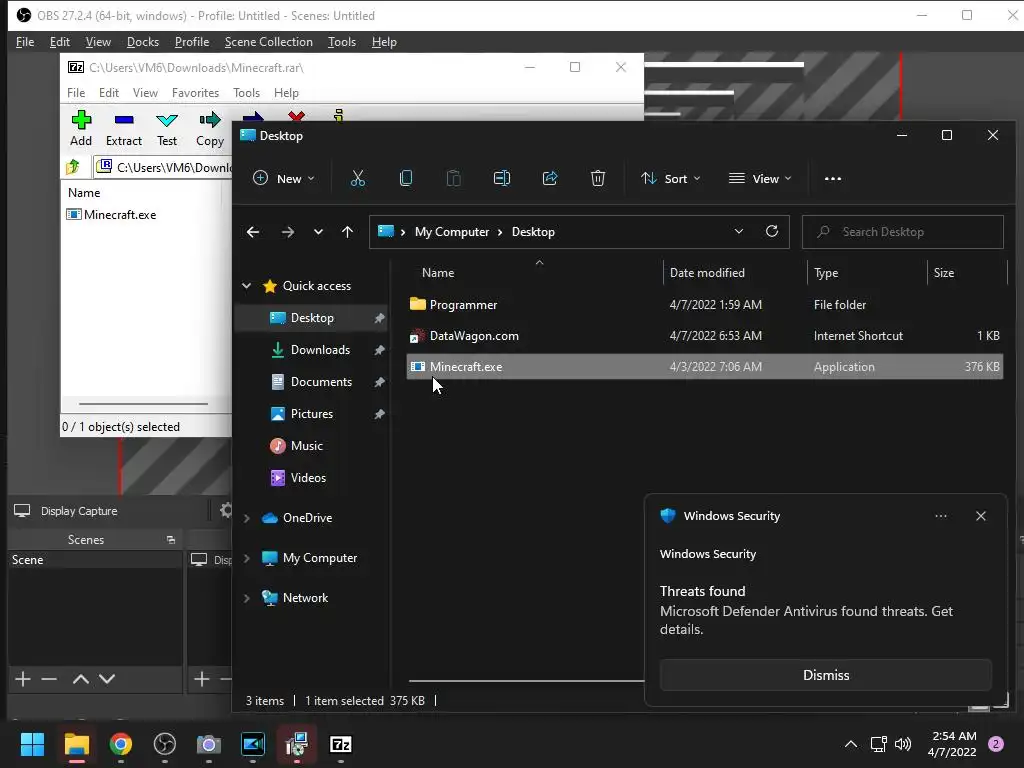Image resolution: width=1024 pixels, height=768 pixels.
Task: Click the Paste icon in Explorer toolbar
Action: point(453,178)
